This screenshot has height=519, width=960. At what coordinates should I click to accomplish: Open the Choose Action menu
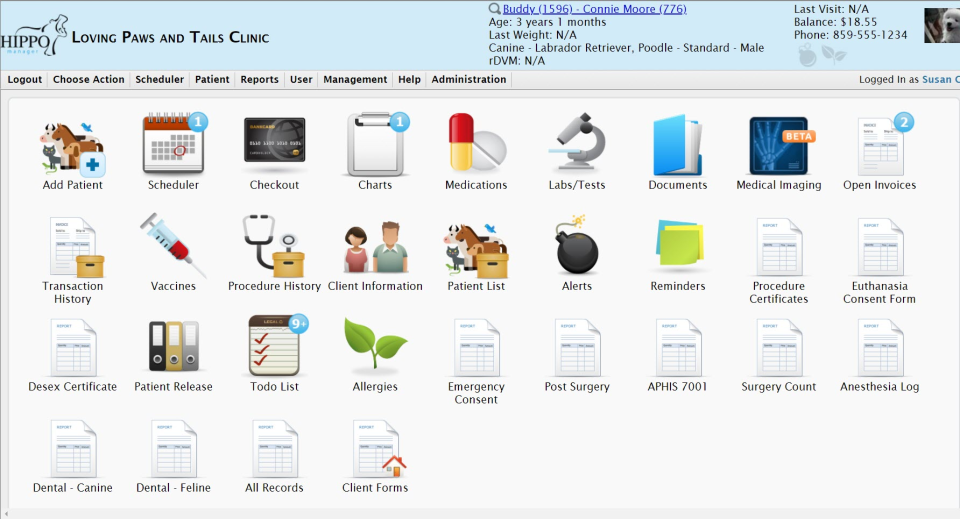point(89,80)
